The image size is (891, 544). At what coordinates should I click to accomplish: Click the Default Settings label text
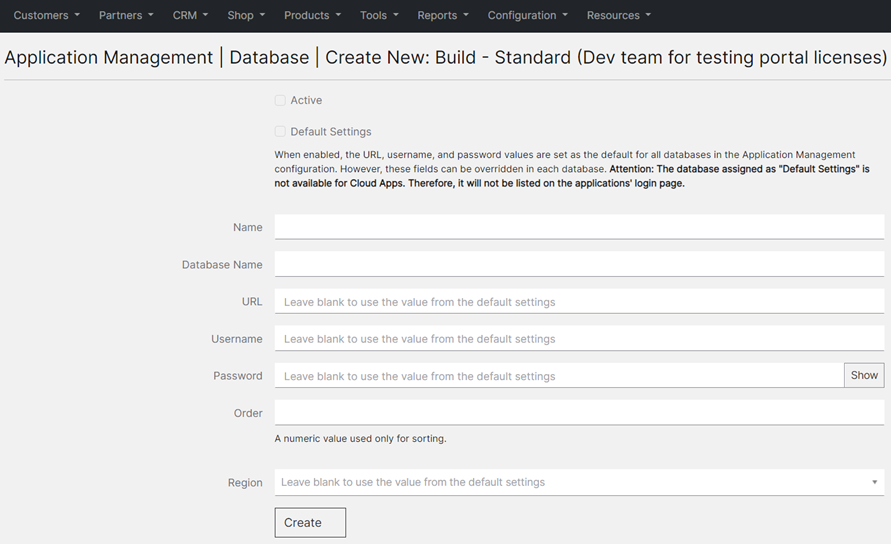331,132
